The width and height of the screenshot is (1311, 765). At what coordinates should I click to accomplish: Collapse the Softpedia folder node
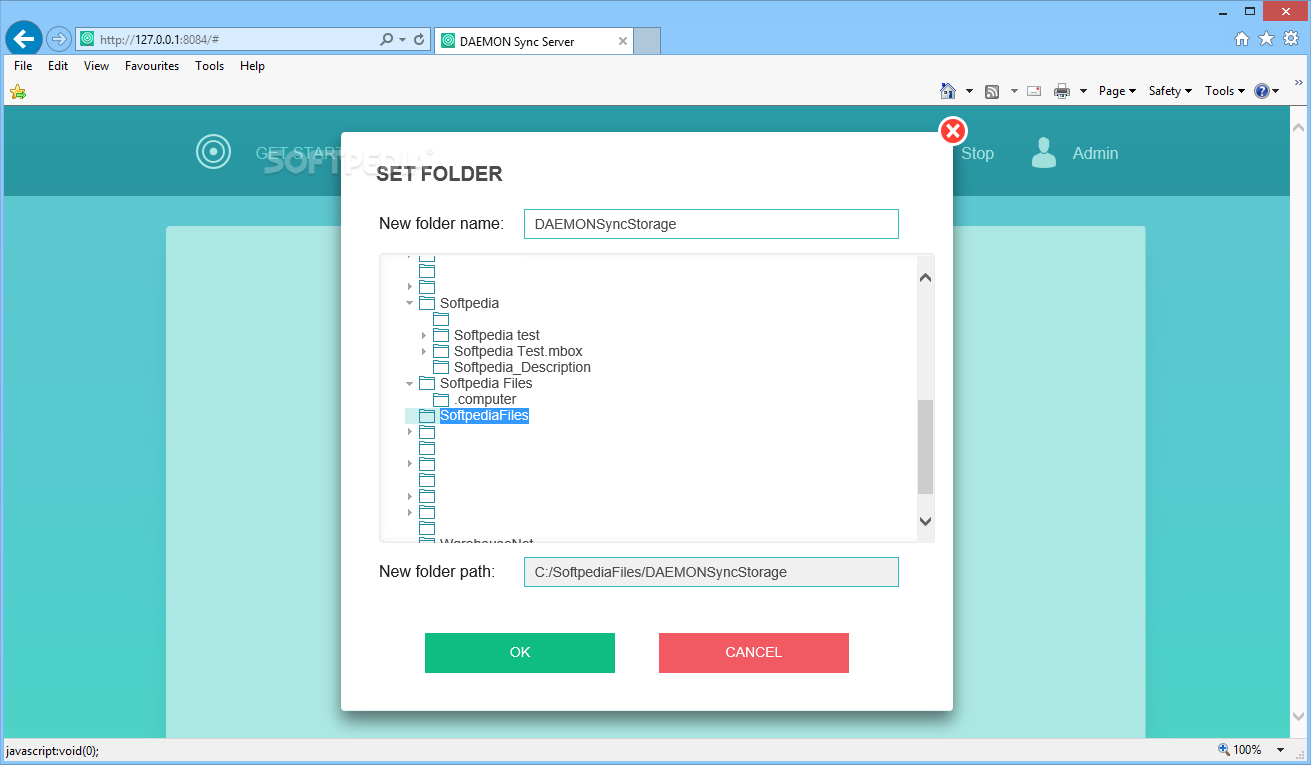[409, 303]
